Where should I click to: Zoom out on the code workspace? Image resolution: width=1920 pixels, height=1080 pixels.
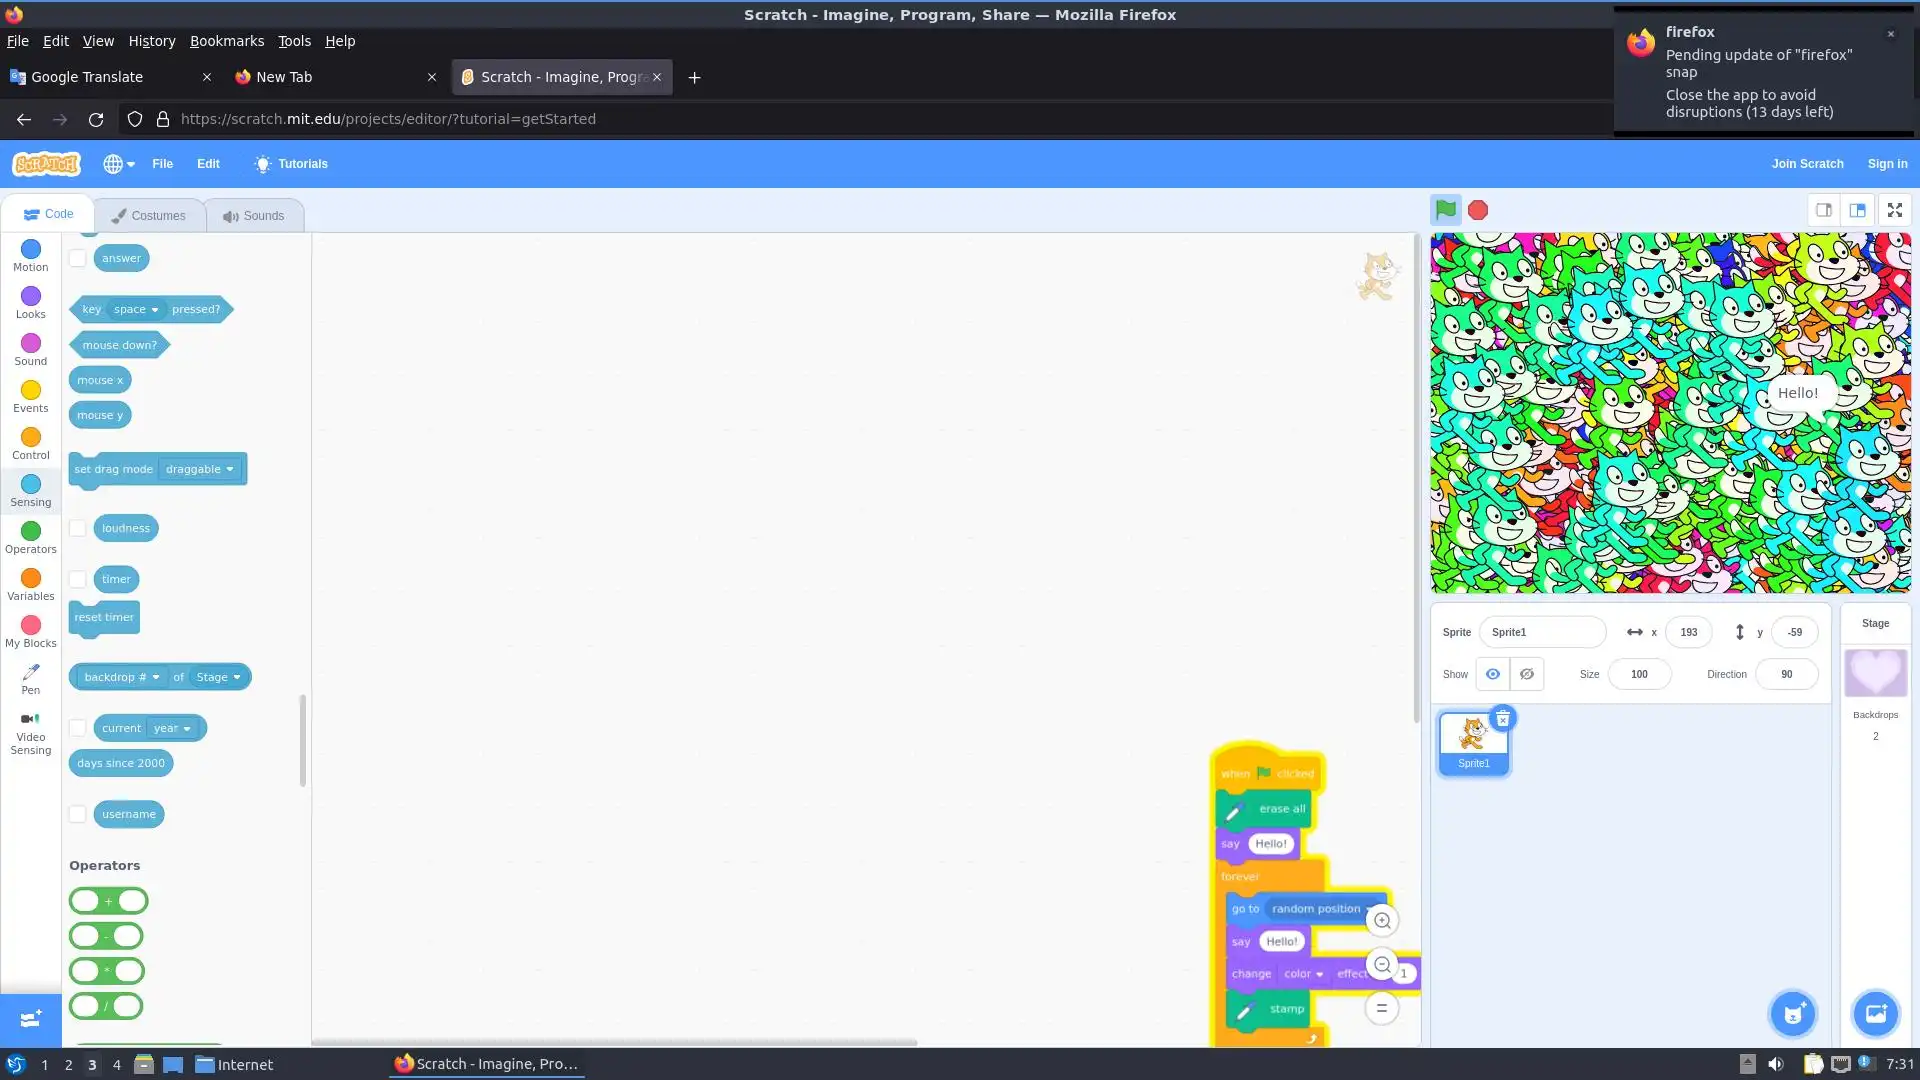pos(1382,965)
